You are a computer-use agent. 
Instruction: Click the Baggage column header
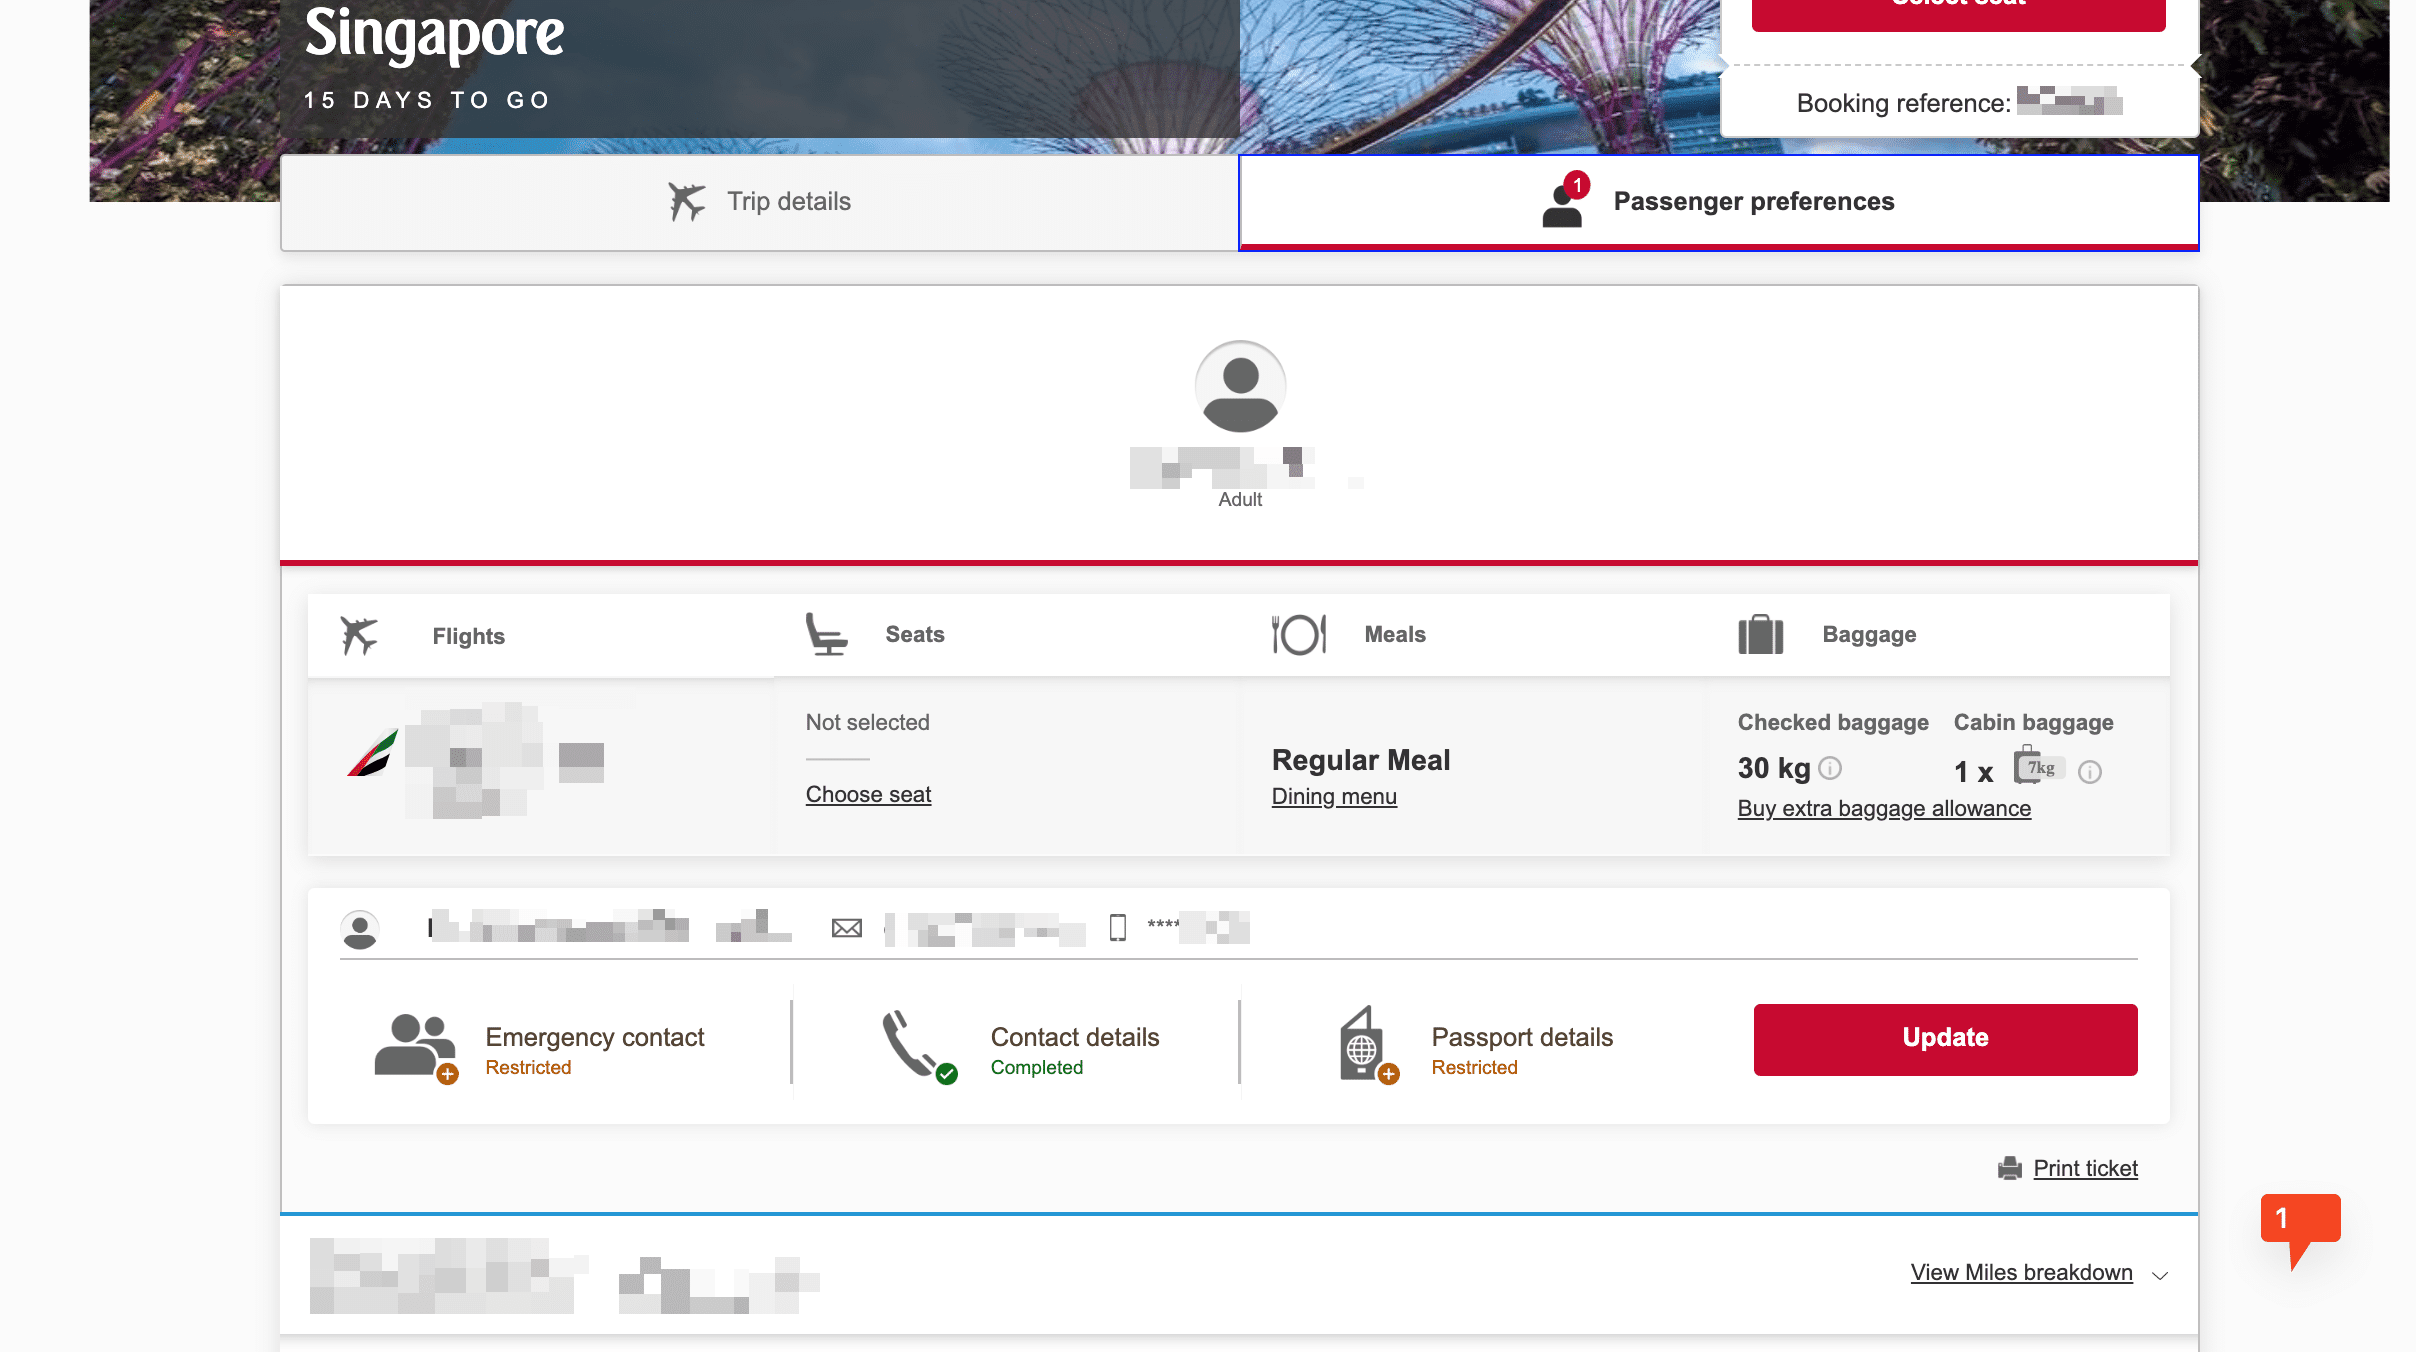tap(1869, 635)
